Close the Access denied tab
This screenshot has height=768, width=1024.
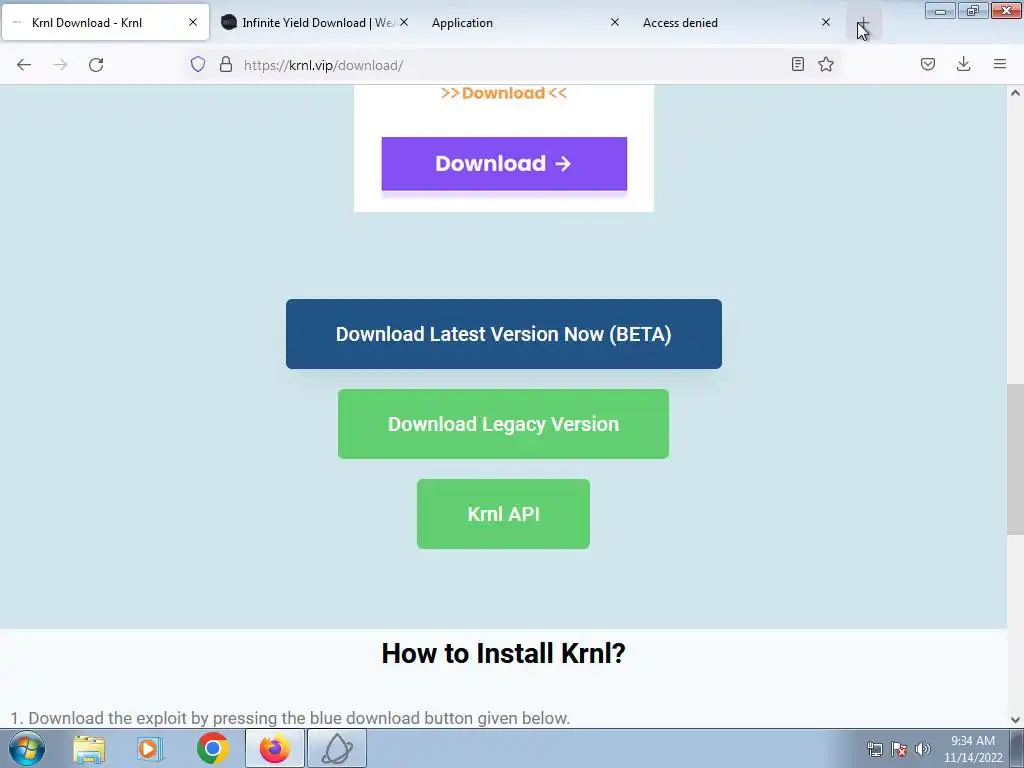[x=826, y=22]
